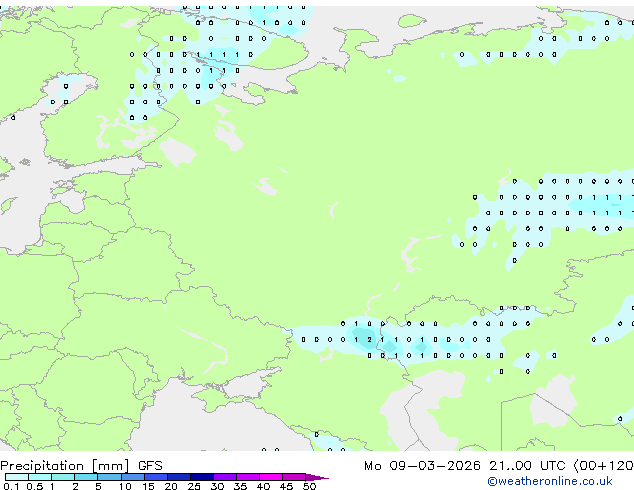Viewport: 634px width, 490px height.
Task: Click the 1 to 2 mm legend swatch
Action: tap(63, 477)
